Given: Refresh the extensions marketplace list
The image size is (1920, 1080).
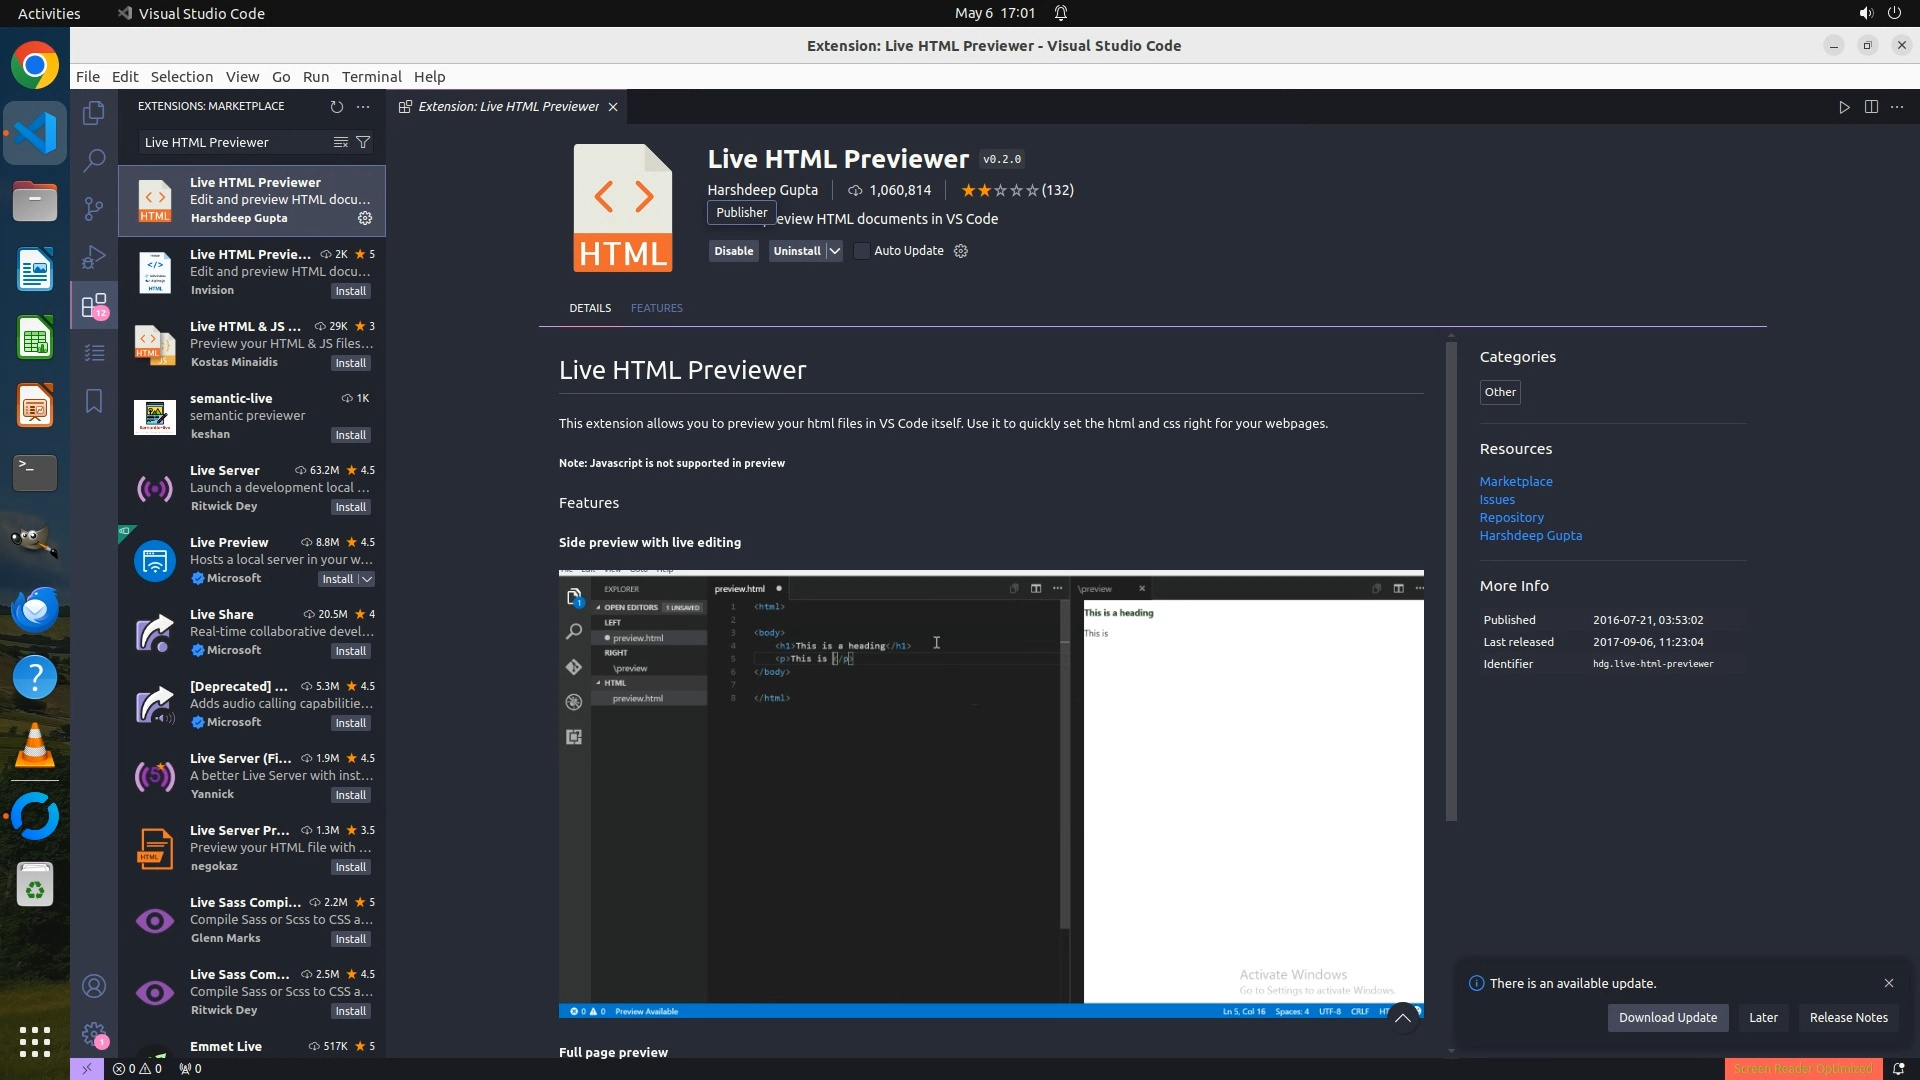Looking at the screenshot, I should tap(337, 106).
